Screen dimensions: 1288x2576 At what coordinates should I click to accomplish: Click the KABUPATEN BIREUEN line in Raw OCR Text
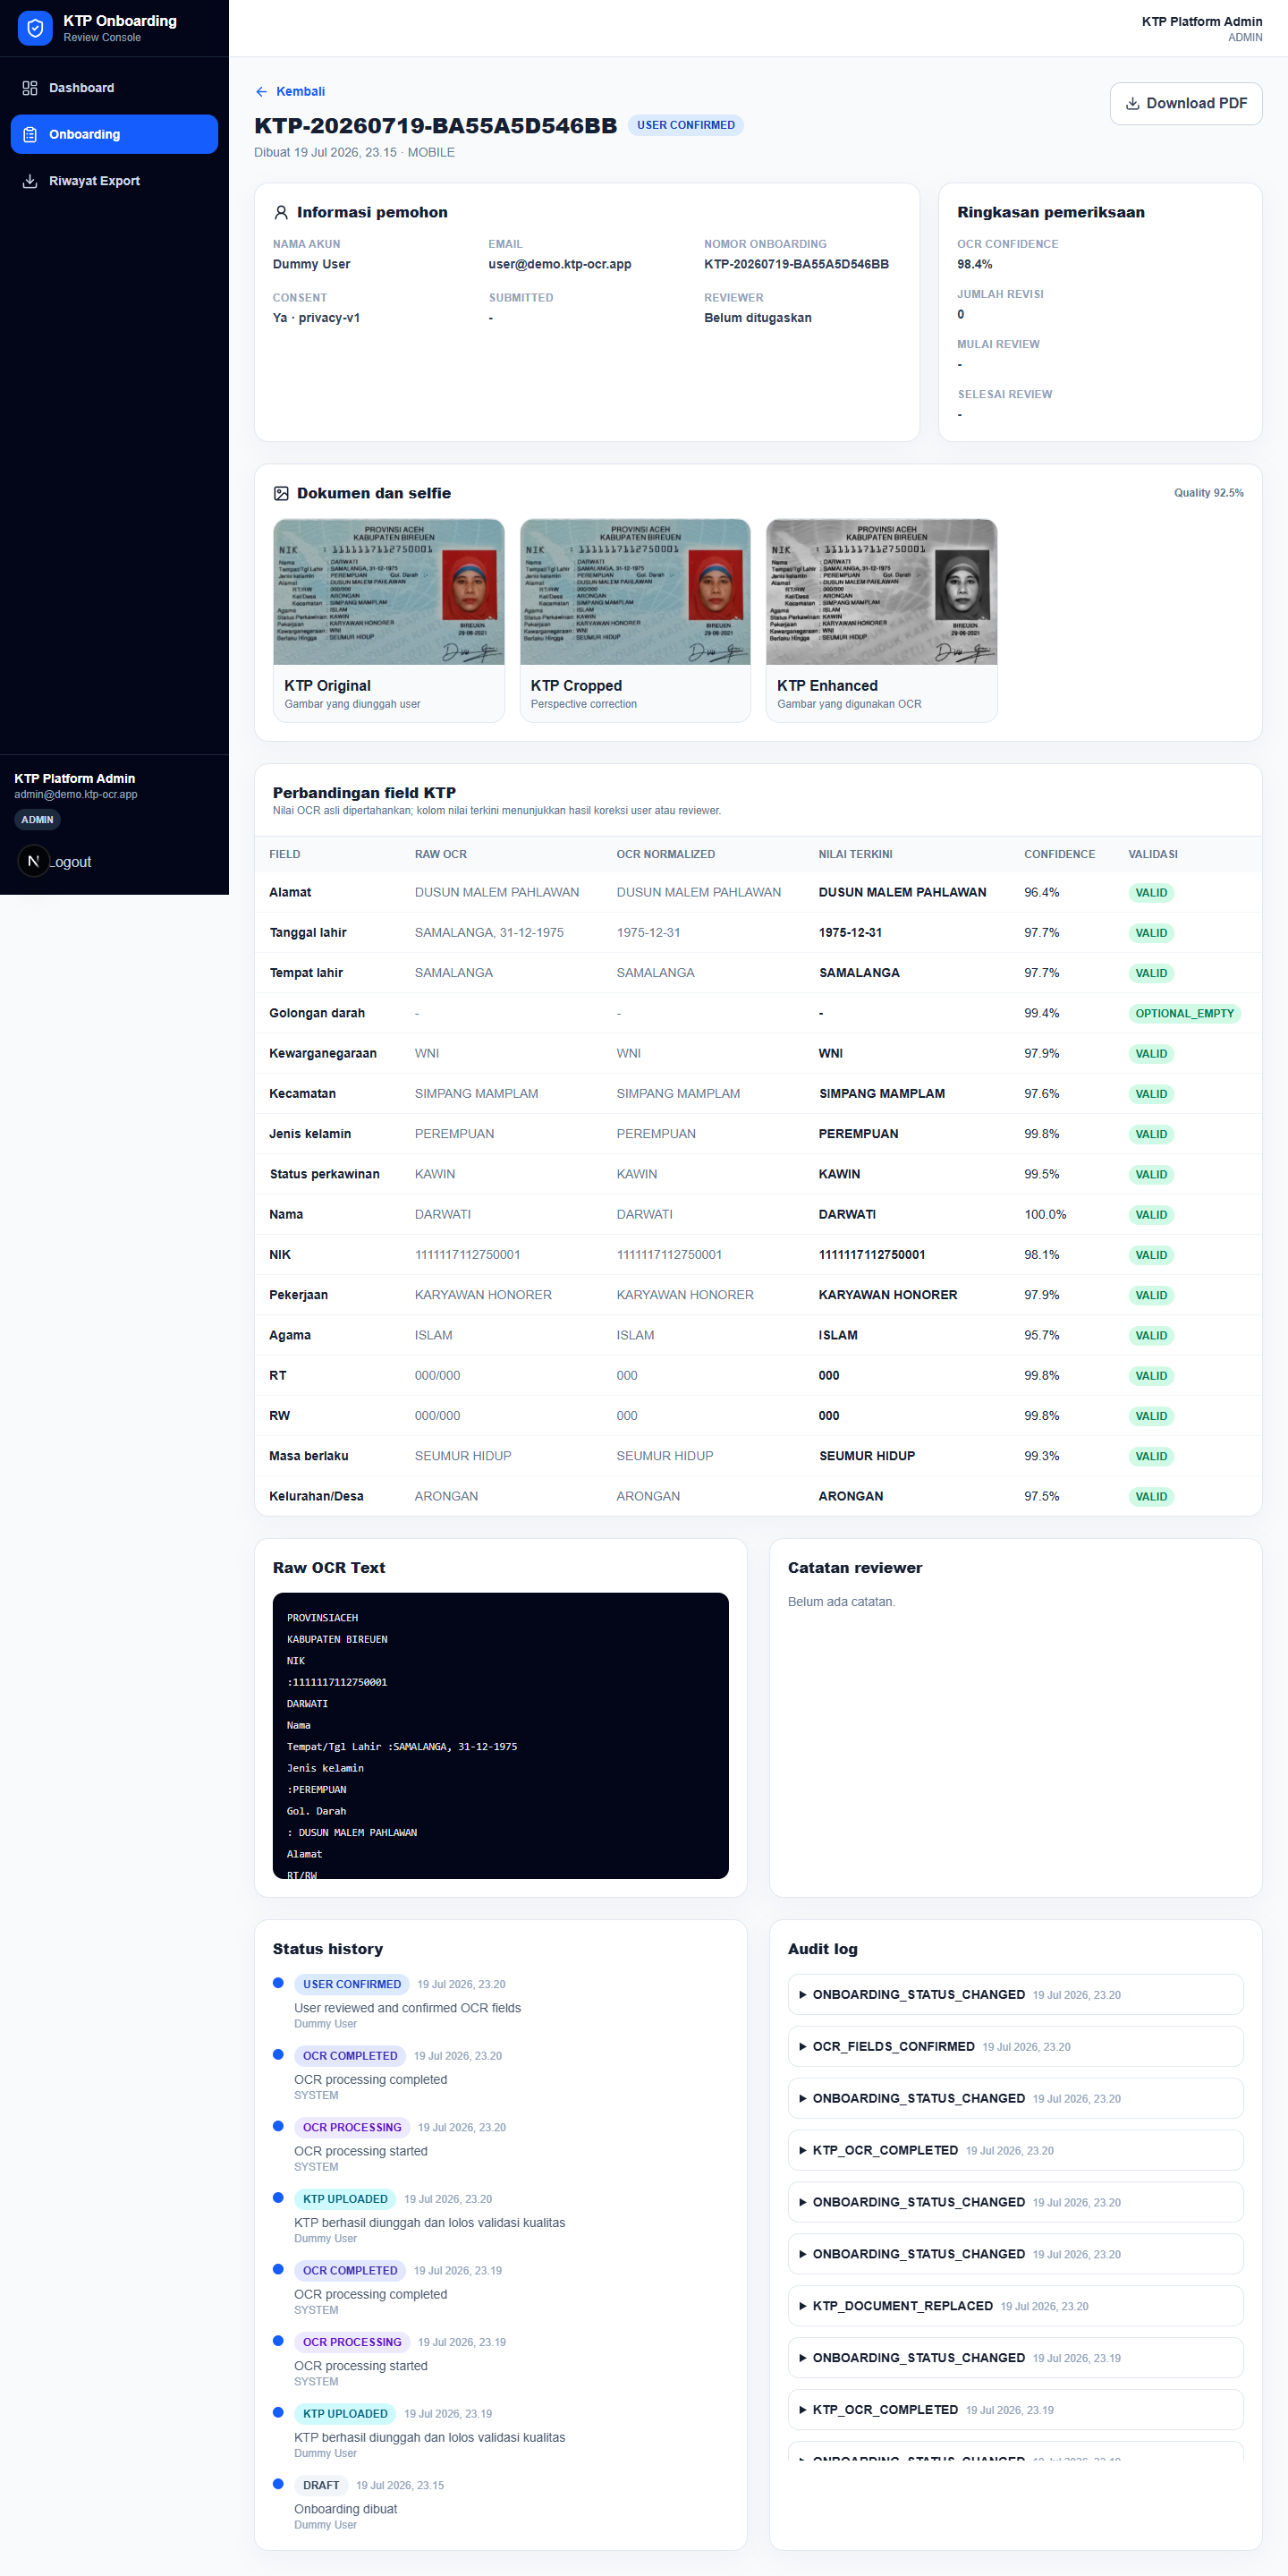(x=337, y=1639)
